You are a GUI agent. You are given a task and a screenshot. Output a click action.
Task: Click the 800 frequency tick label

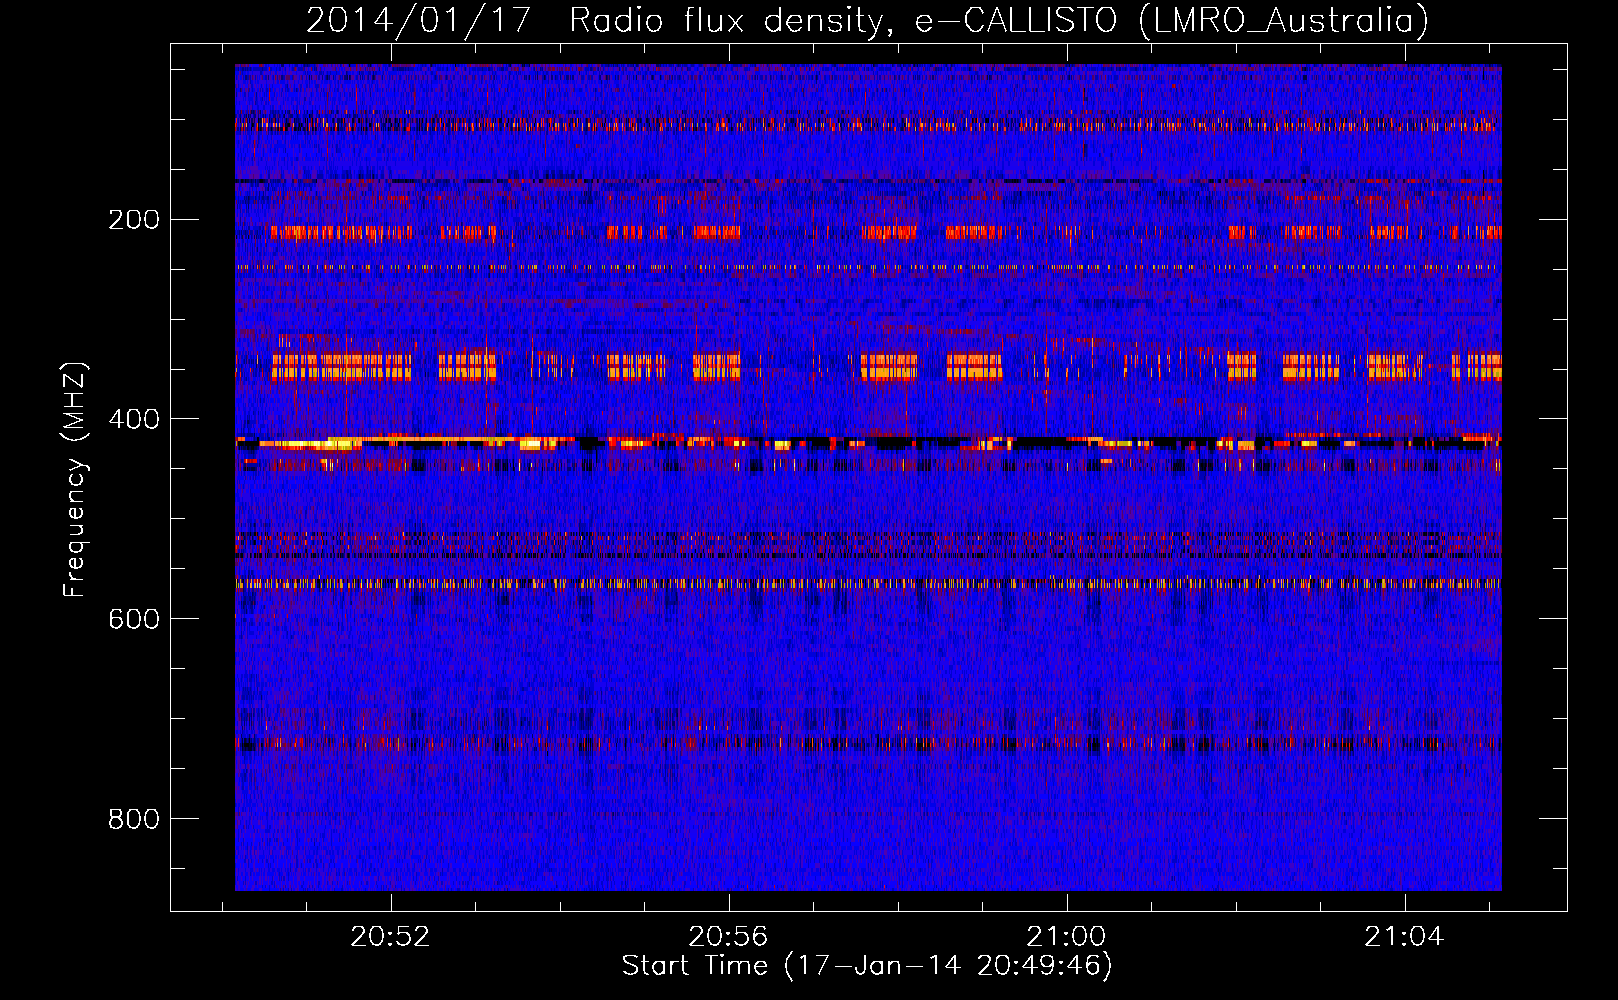click(x=134, y=819)
